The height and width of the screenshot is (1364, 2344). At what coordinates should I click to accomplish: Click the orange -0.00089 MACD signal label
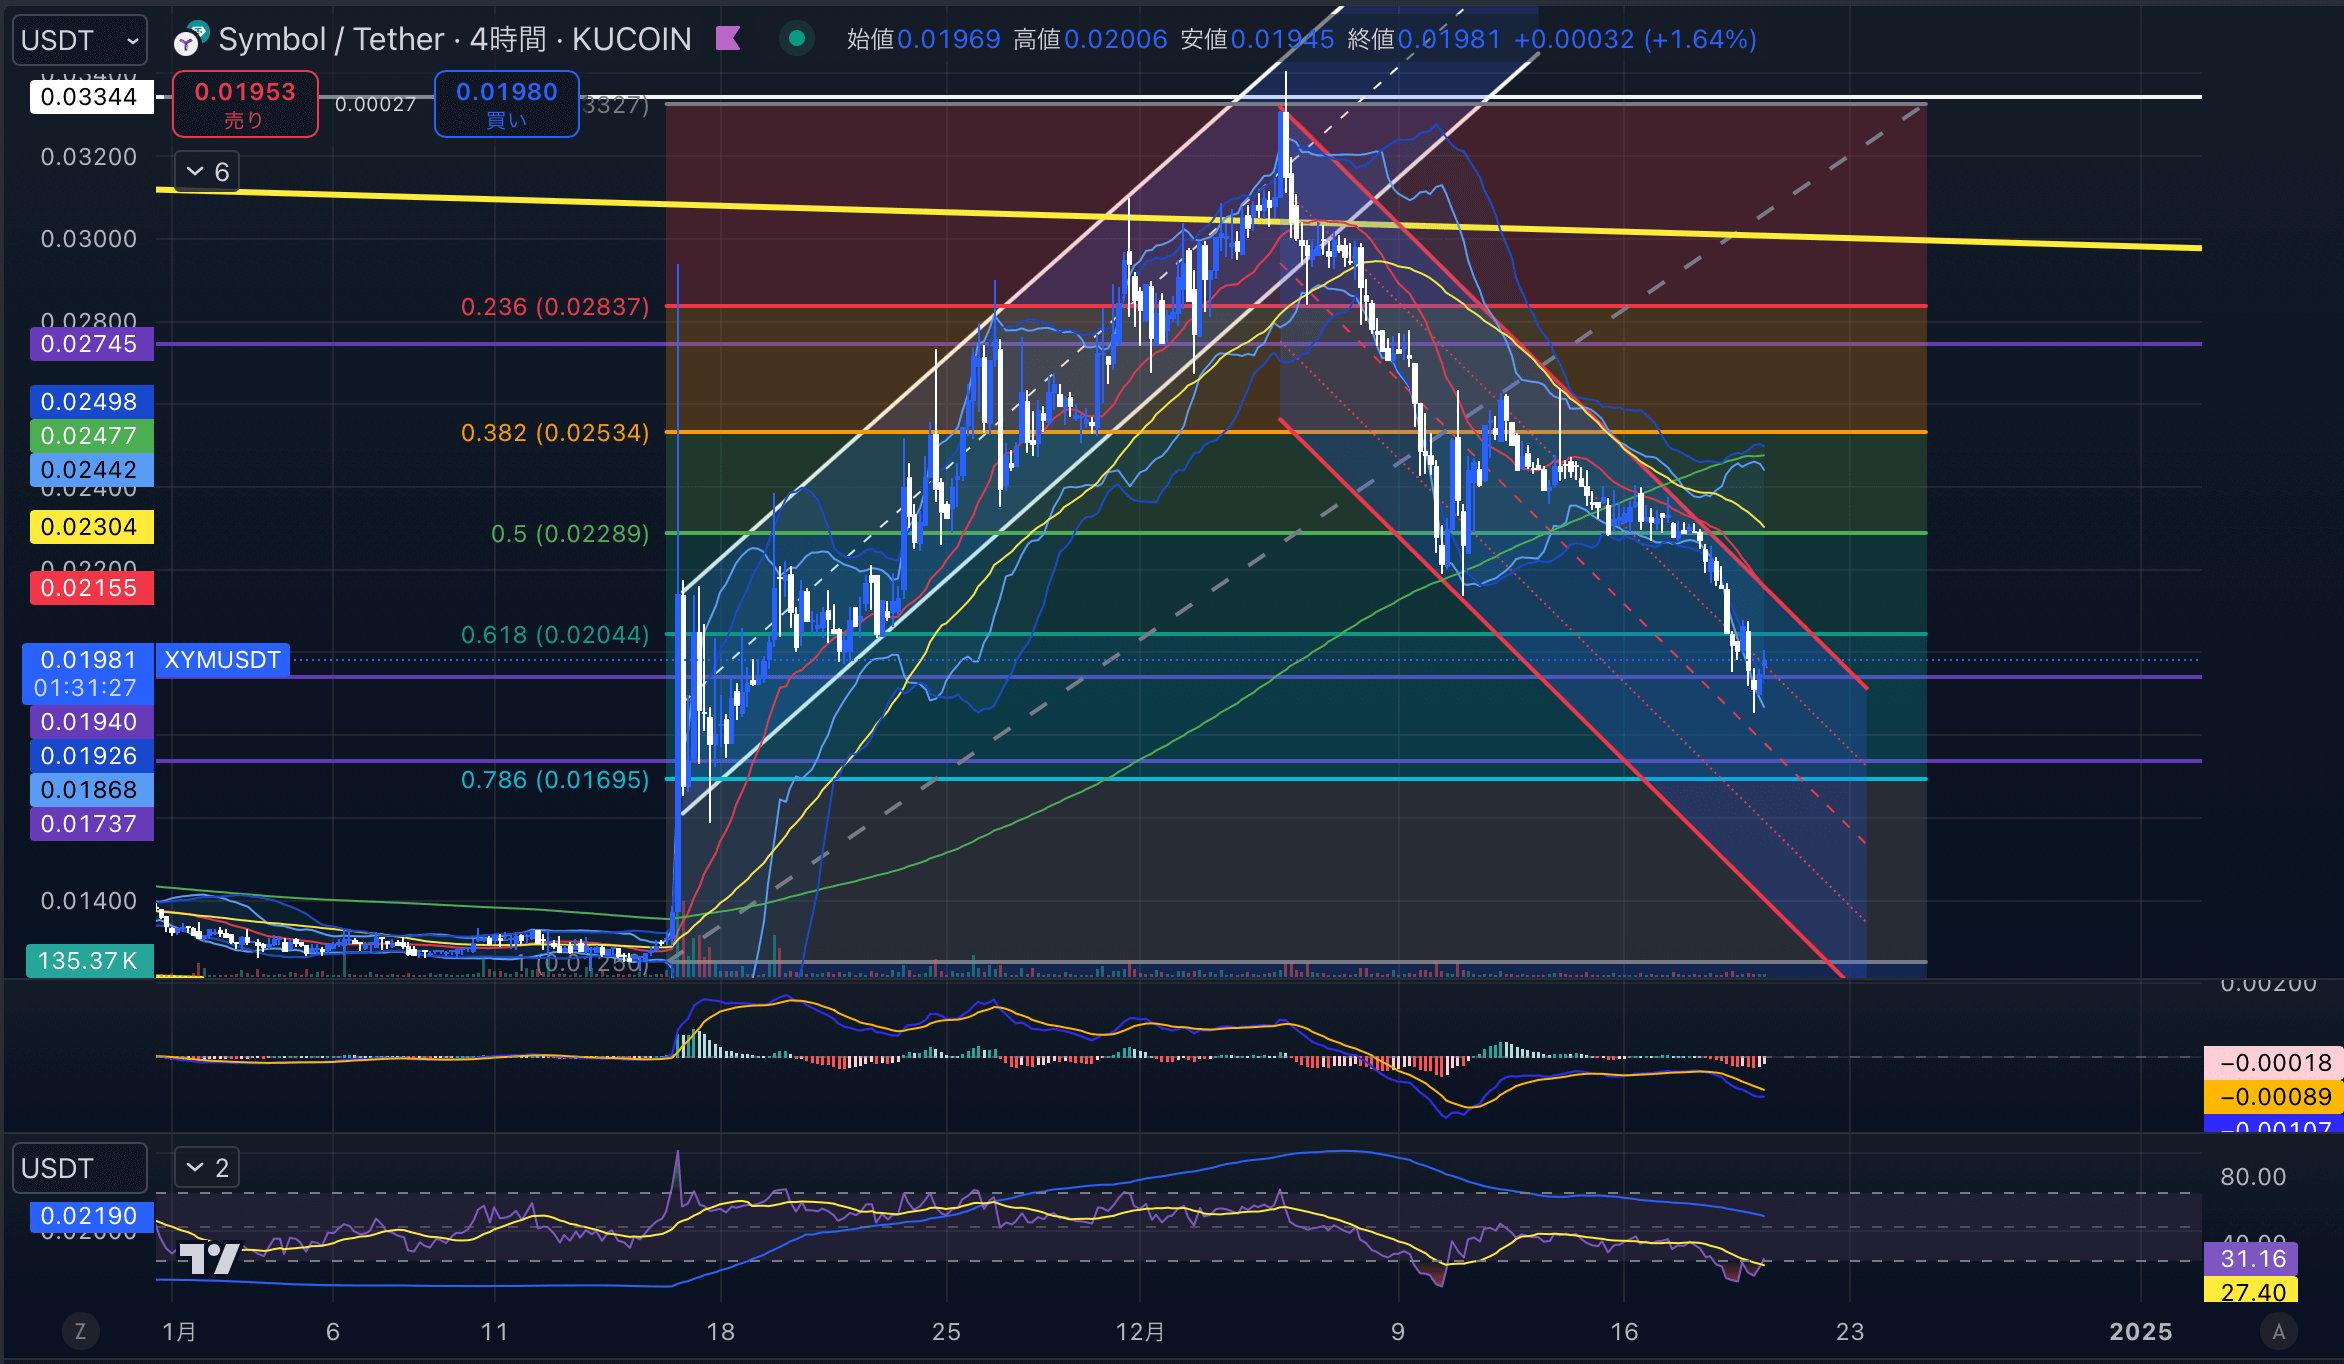pos(2273,1097)
